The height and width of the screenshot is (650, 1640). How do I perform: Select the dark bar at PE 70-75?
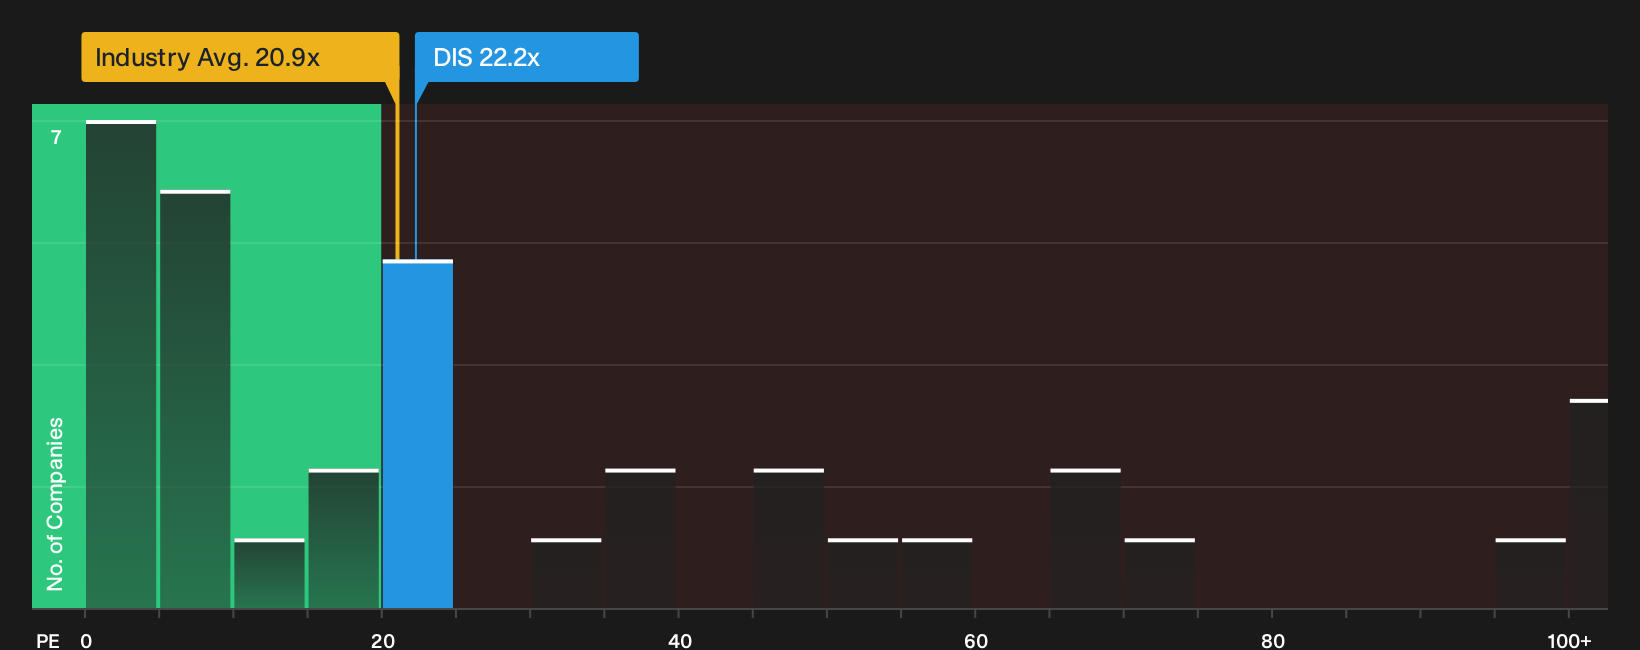[1160, 573]
